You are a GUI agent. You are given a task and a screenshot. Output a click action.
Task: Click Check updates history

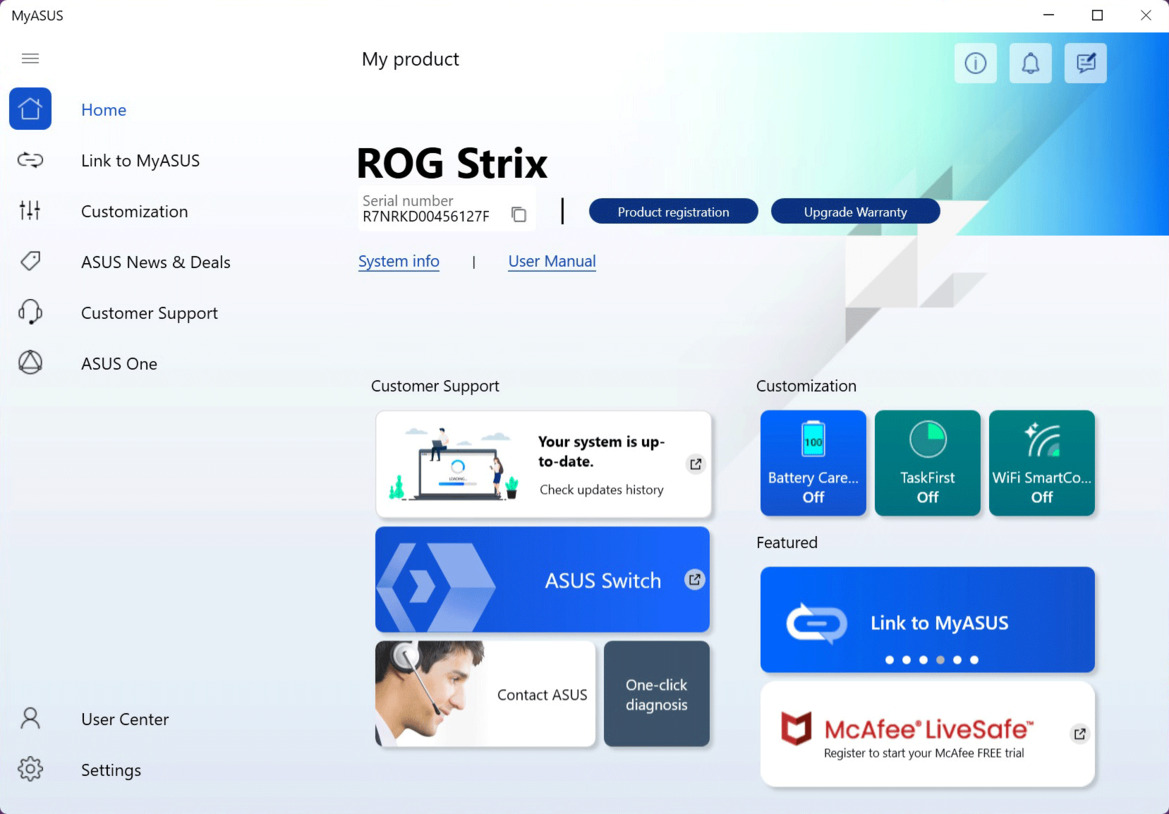[x=602, y=490]
